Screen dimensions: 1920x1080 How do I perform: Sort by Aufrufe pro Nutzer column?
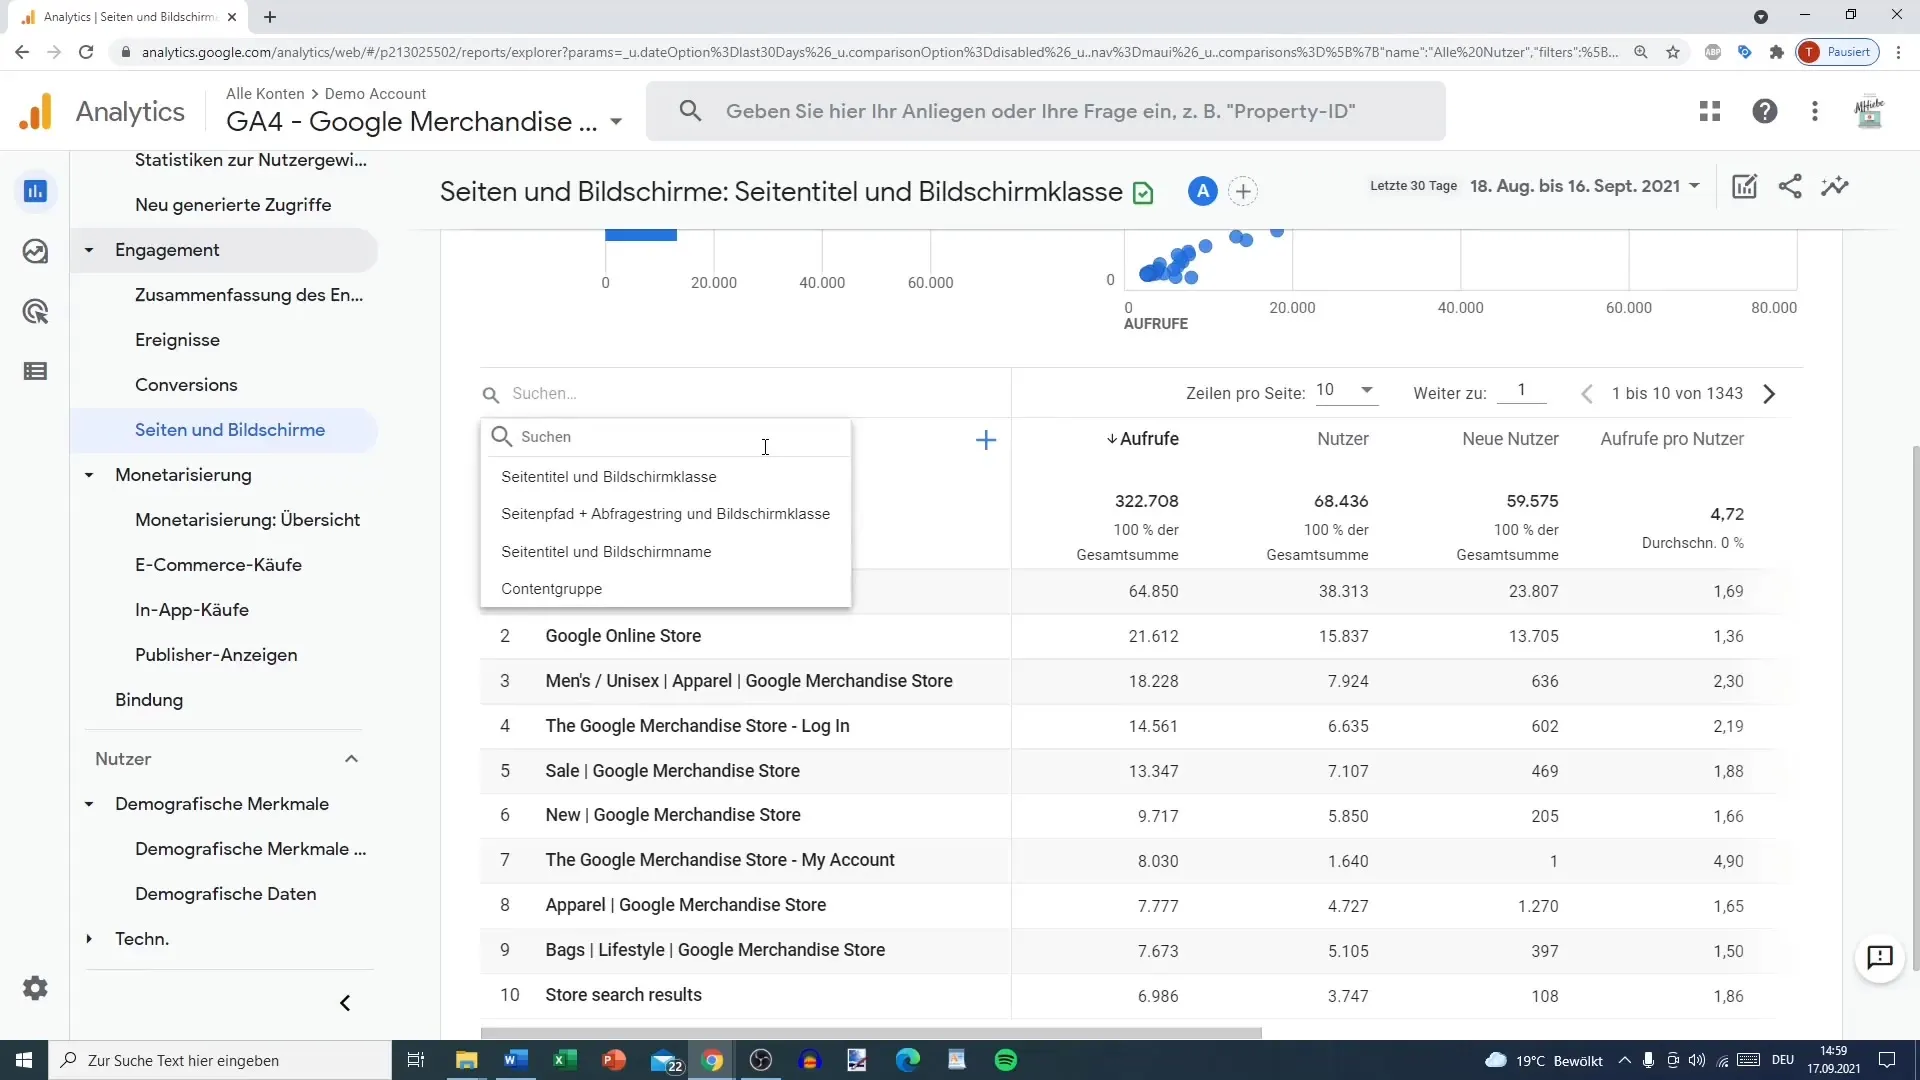pos(1672,439)
